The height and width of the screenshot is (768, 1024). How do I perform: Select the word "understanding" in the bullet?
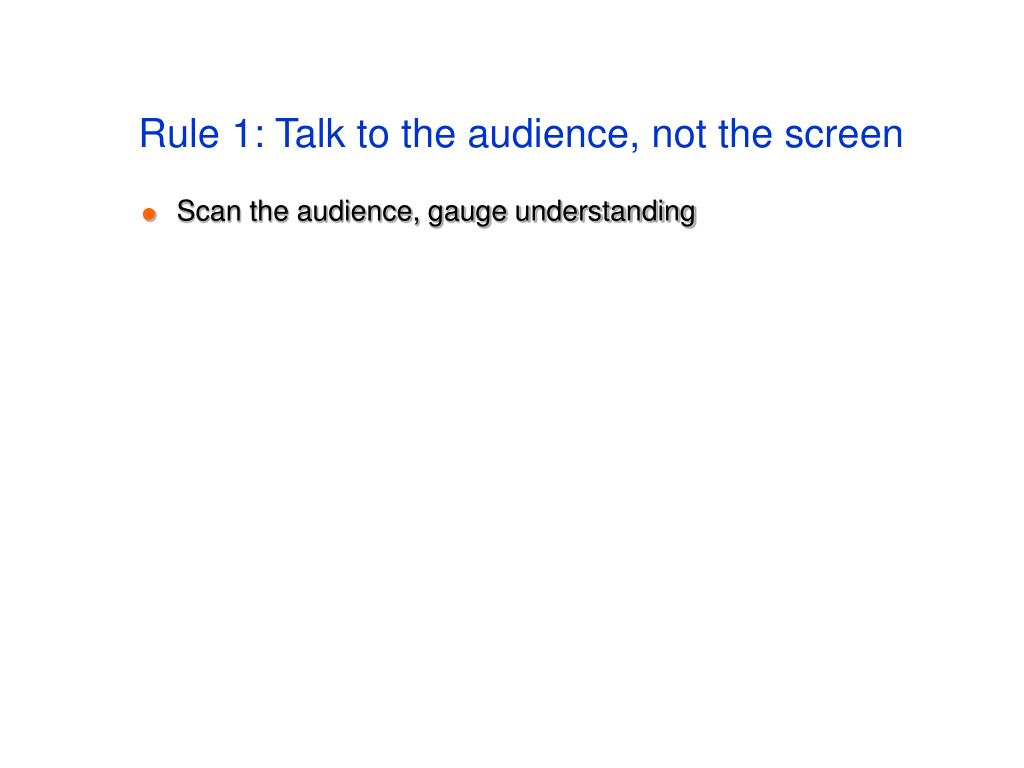pos(606,213)
